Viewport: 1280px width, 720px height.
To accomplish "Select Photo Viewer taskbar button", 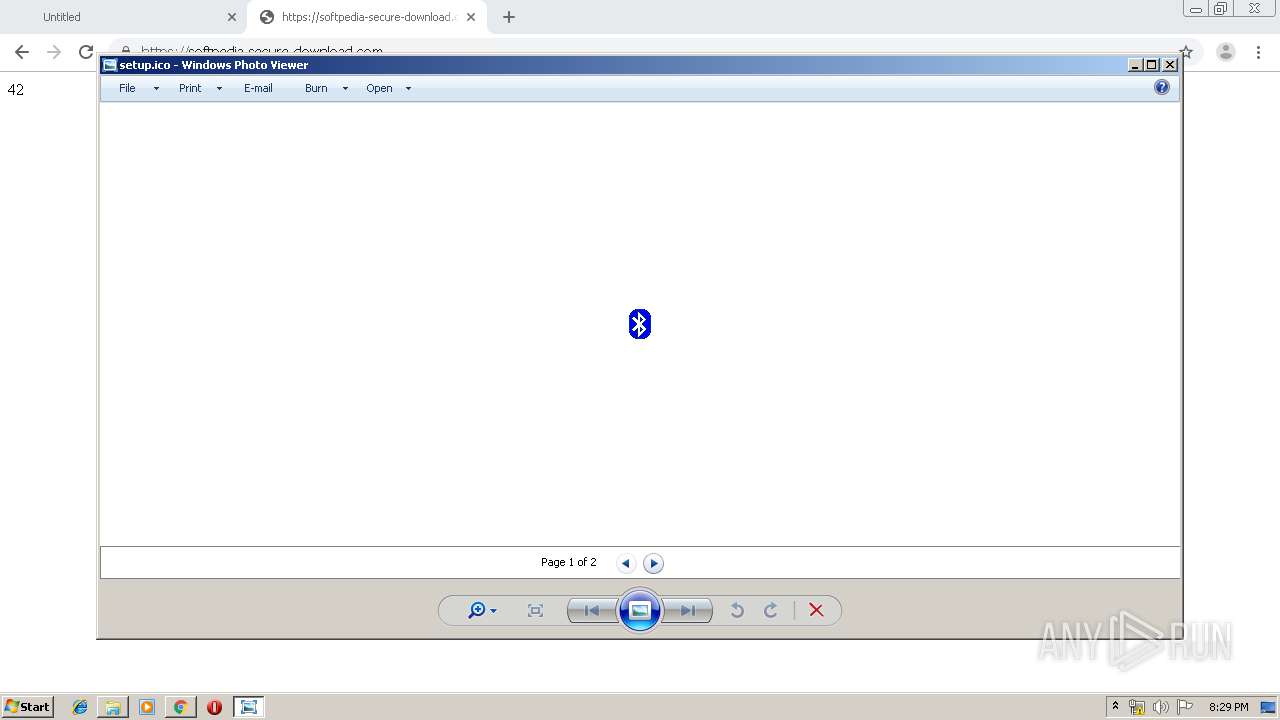I will point(248,707).
